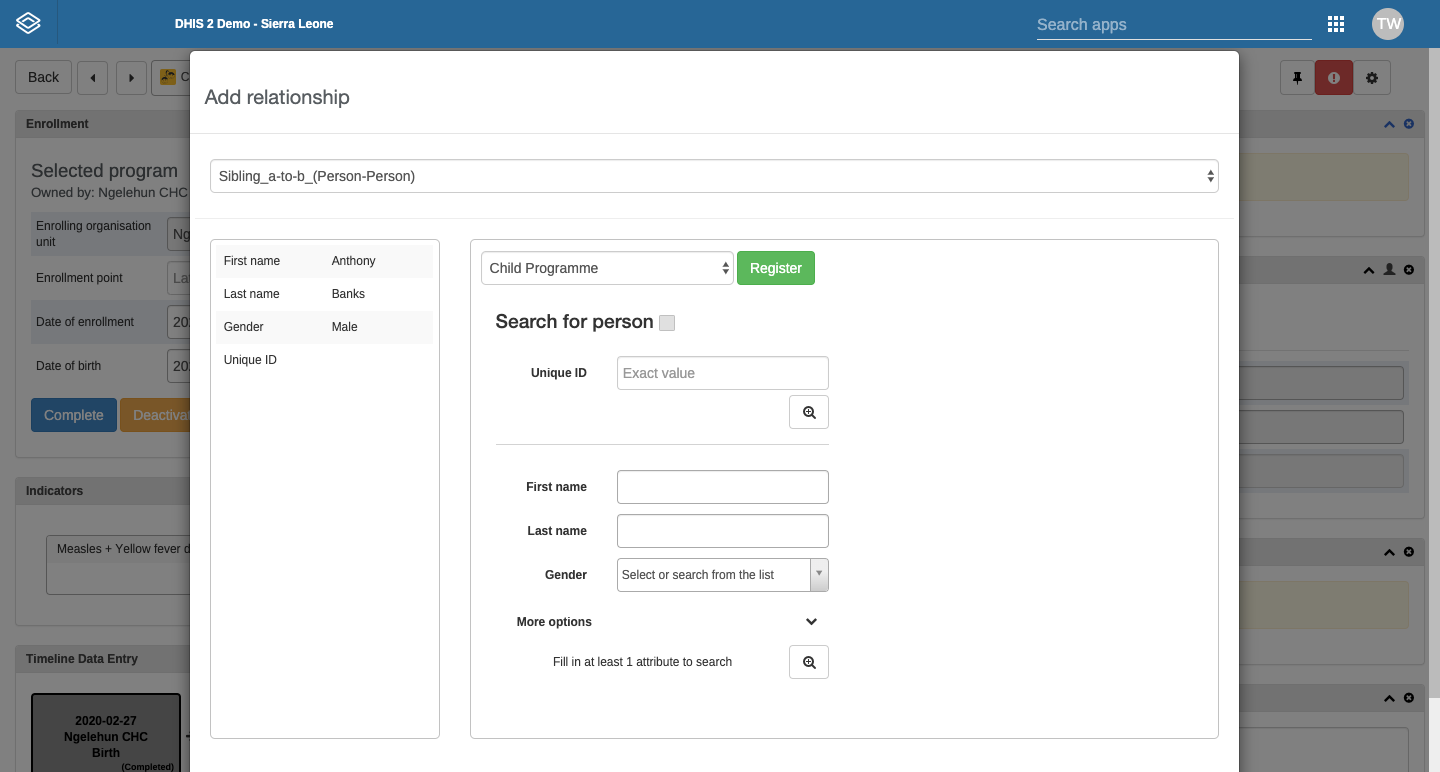Click the 'Add relationship' dialog title
The width and height of the screenshot is (1440, 772).
pos(277,97)
